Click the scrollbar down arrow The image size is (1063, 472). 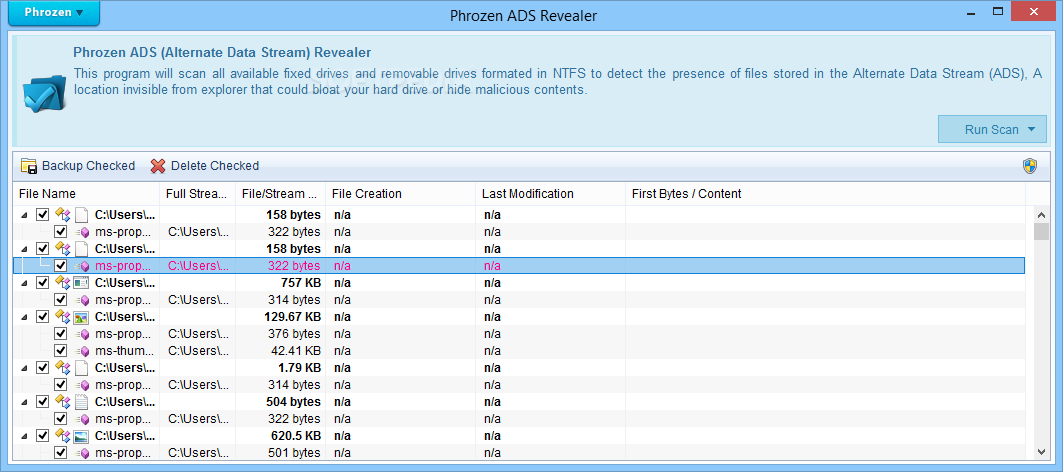coord(1041,452)
